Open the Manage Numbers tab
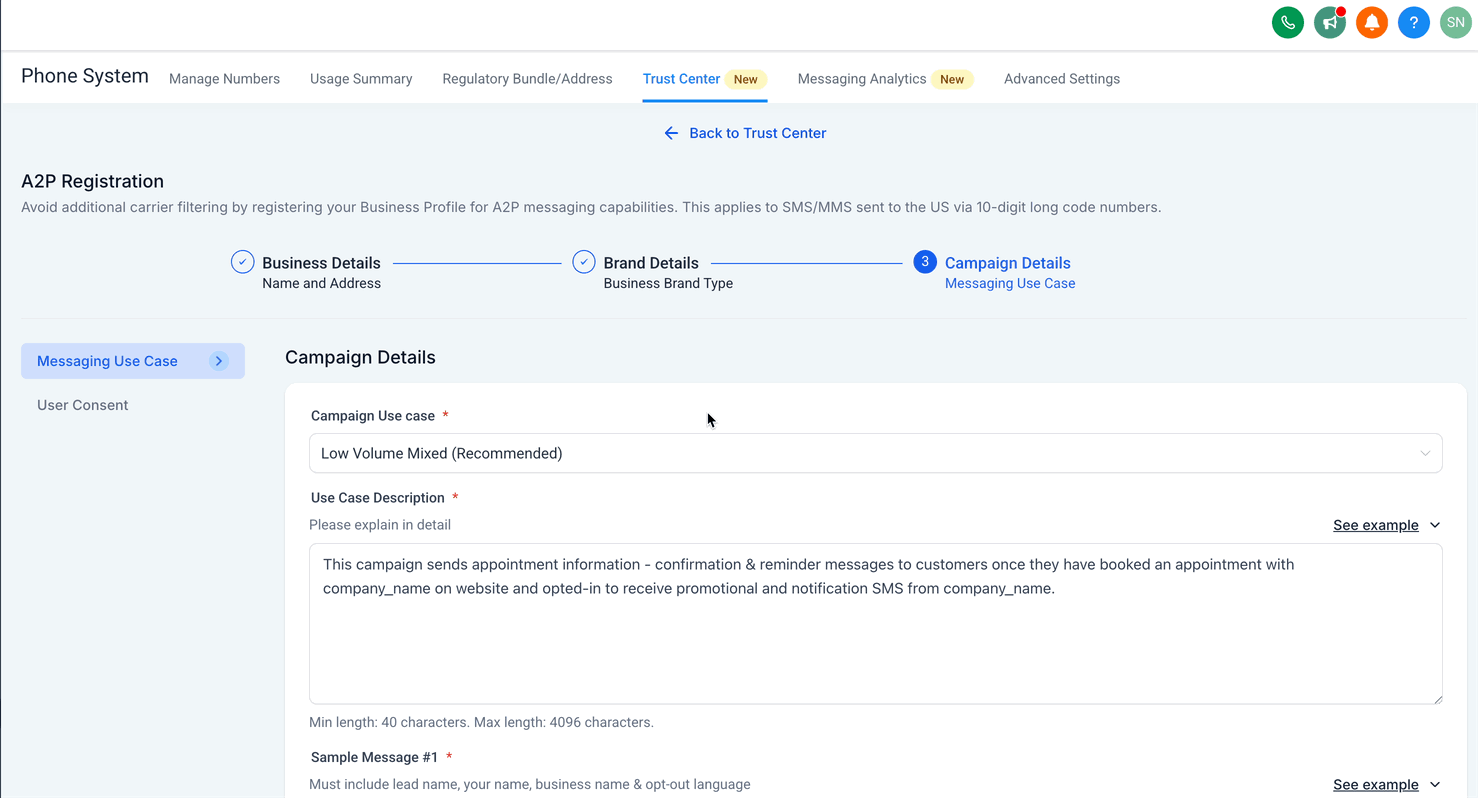The image size is (1478, 798). tap(224, 79)
